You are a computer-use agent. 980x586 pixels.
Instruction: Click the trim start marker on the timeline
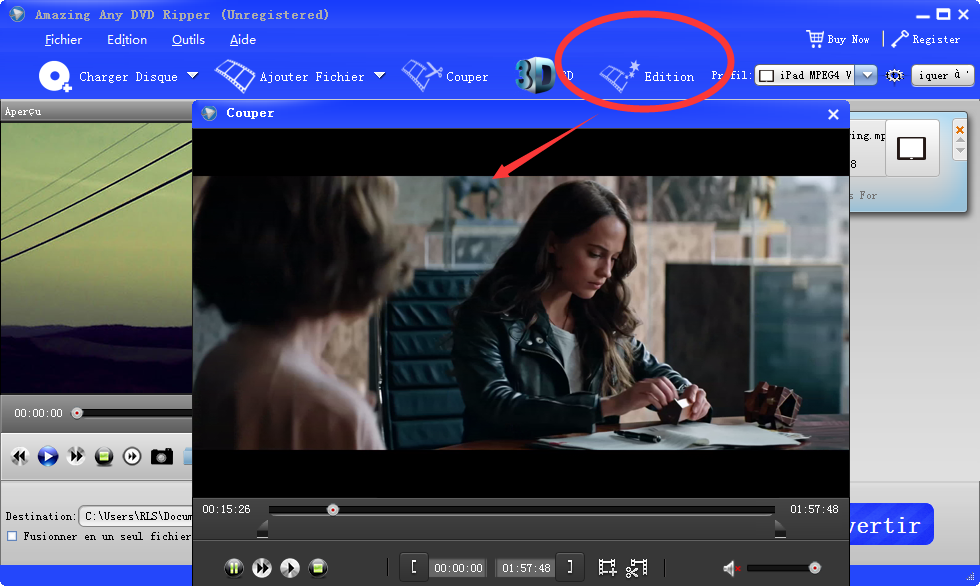(x=262, y=530)
